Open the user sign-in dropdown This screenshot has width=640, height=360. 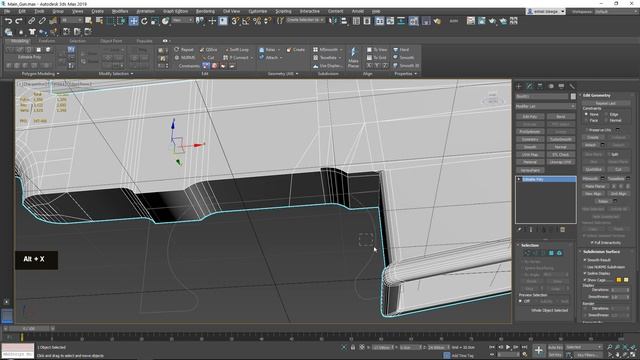pos(546,11)
